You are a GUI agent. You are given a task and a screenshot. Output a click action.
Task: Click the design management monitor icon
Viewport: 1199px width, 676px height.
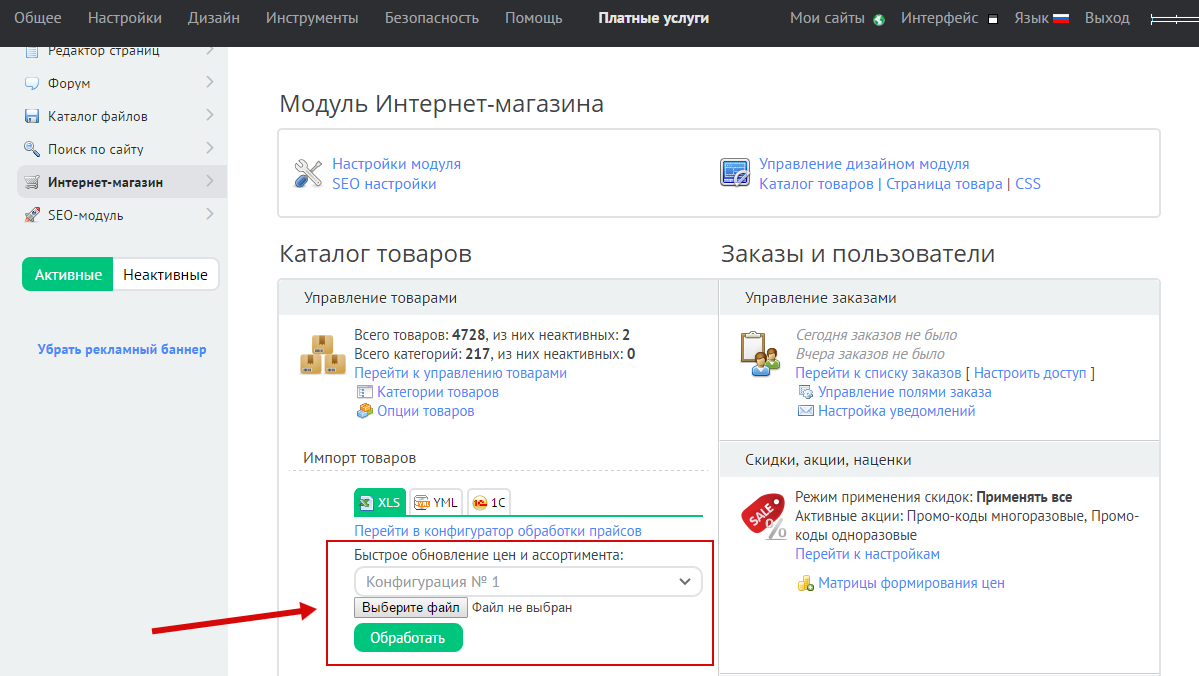pos(735,173)
